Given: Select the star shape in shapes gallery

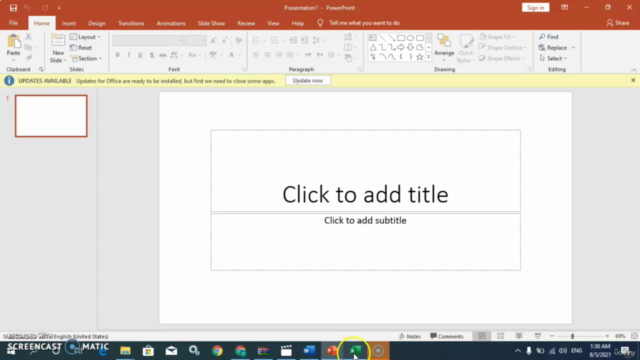Looking at the screenshot, I should pyautogui.click(x=420, y=57).
